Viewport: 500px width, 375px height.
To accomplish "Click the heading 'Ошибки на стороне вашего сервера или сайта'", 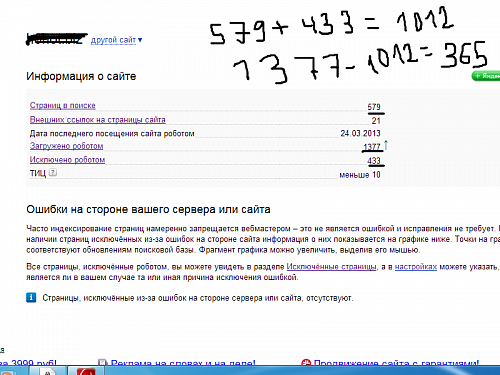I will [148, 209].
